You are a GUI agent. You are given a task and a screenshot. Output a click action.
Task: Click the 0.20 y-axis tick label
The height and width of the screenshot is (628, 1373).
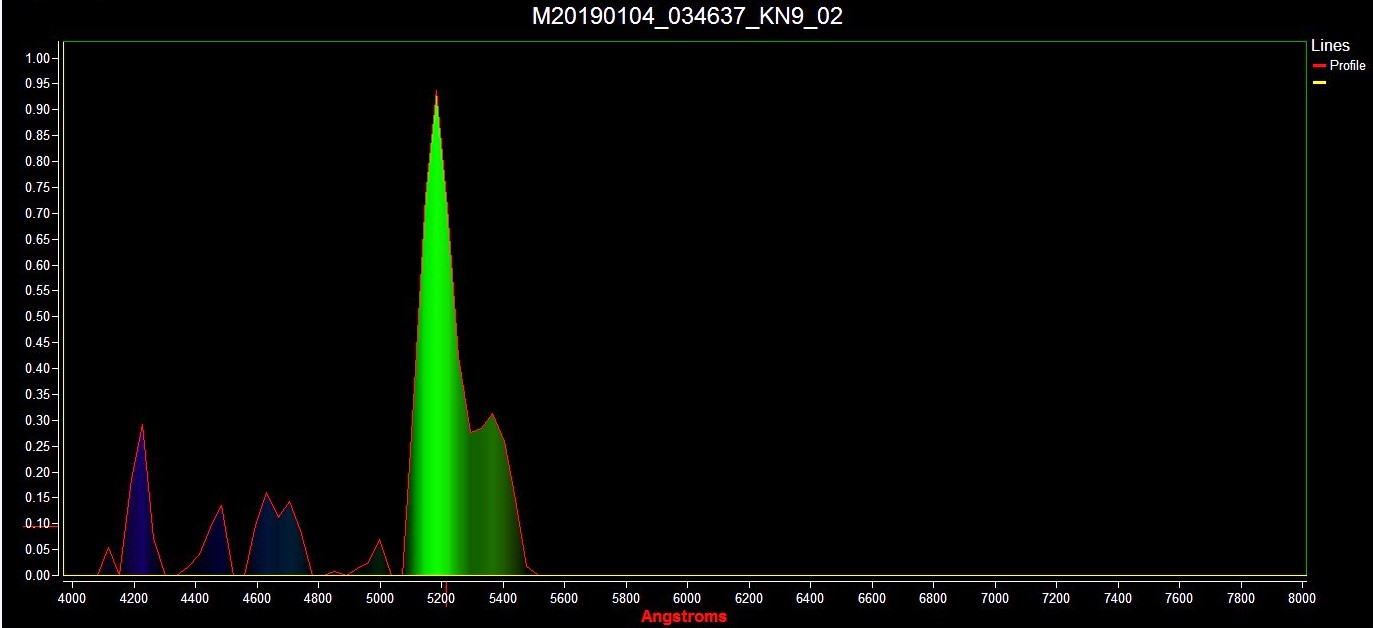37,472
